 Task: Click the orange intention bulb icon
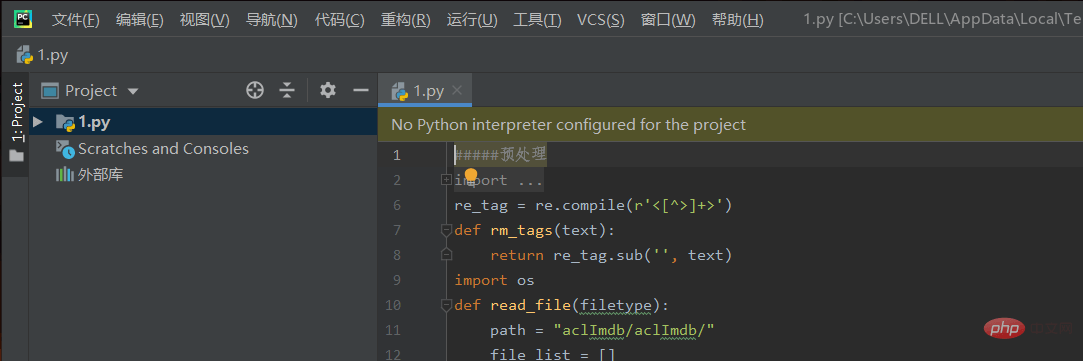[x=471, y=176]
